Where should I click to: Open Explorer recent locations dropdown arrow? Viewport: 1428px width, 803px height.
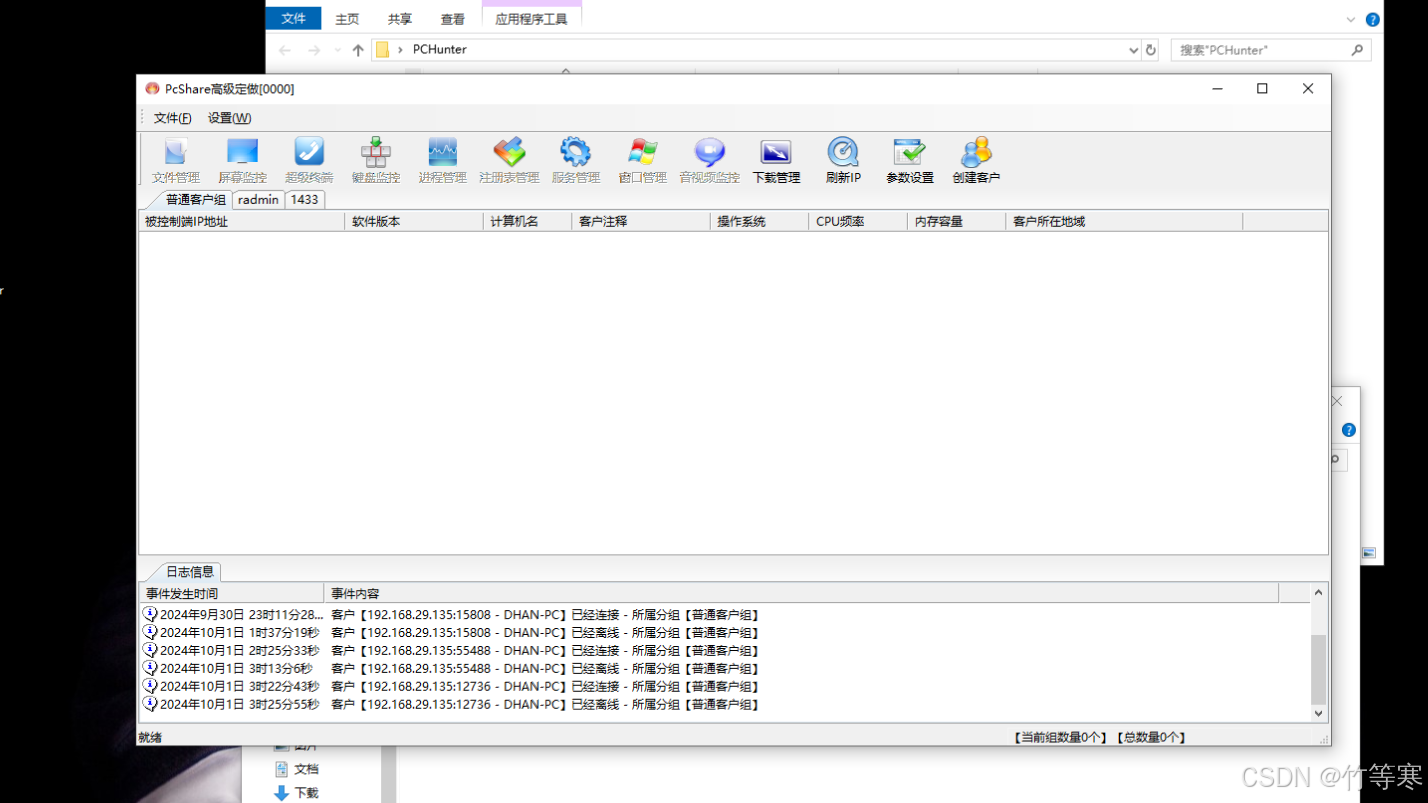coord(337,50)
